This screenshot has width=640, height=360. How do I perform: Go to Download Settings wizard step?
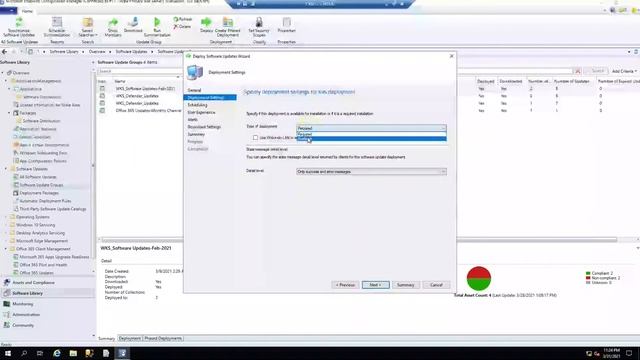tap(204, 127)
